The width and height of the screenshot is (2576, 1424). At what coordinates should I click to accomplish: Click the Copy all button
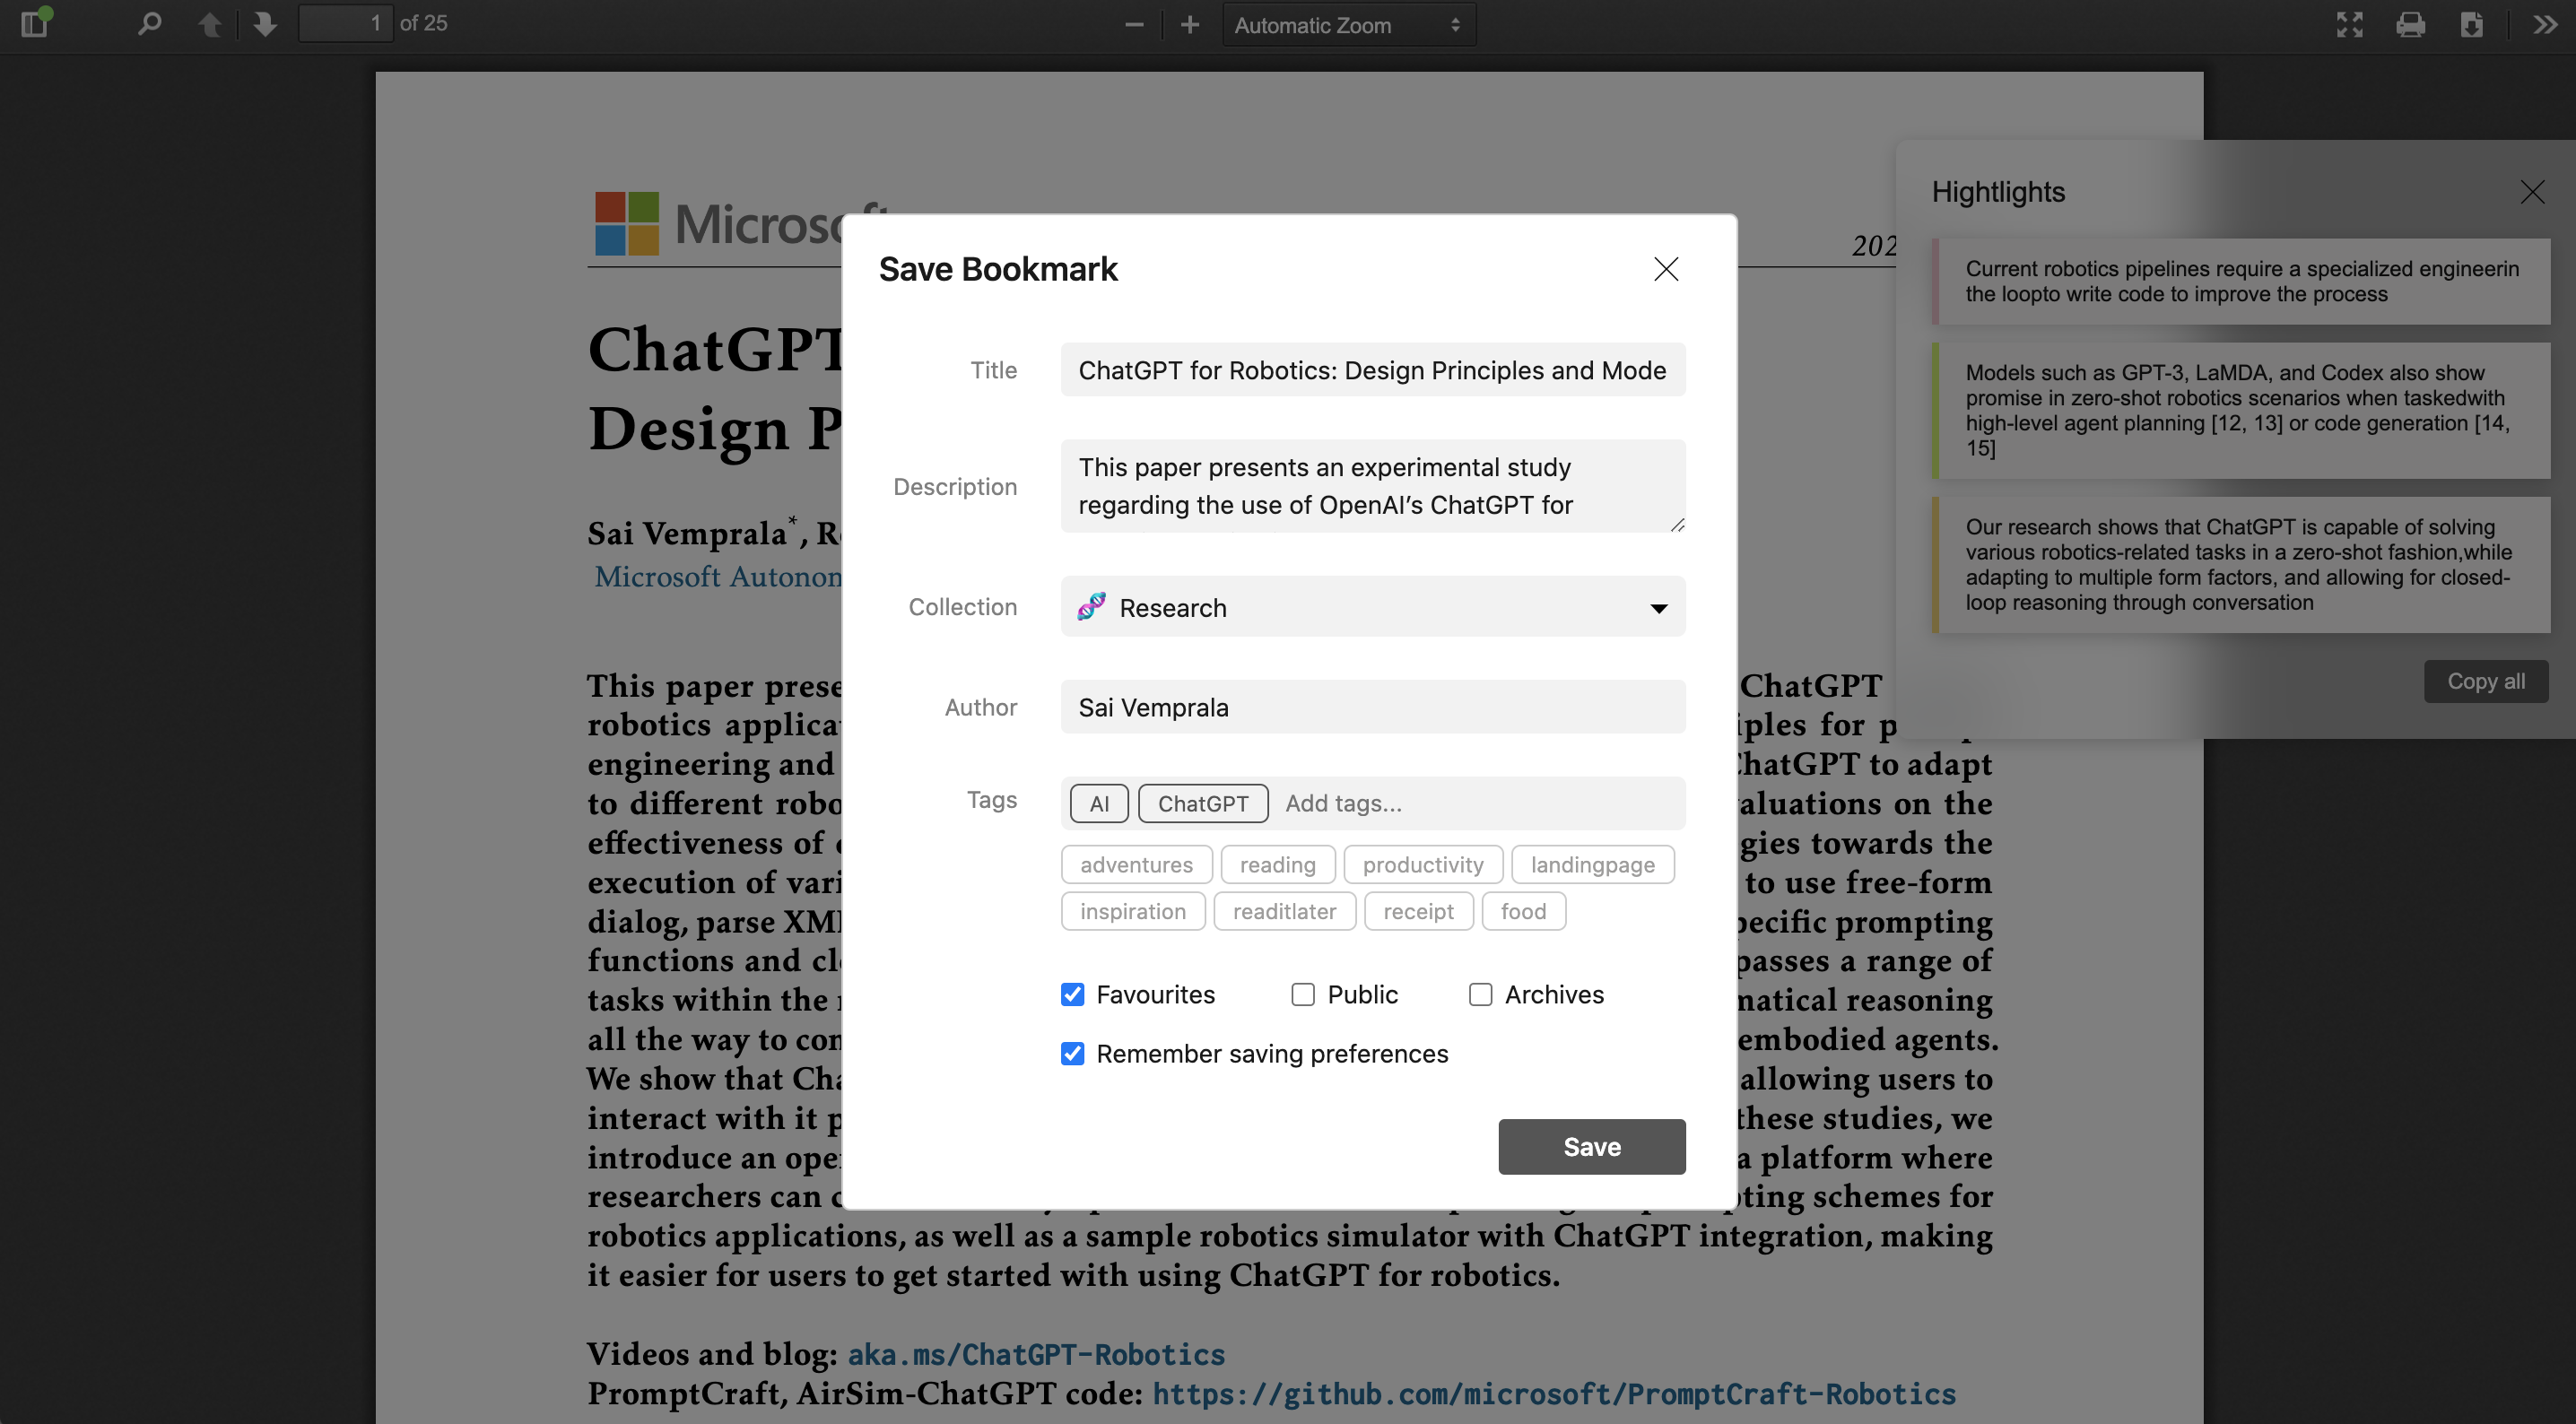coord(2486,681)
